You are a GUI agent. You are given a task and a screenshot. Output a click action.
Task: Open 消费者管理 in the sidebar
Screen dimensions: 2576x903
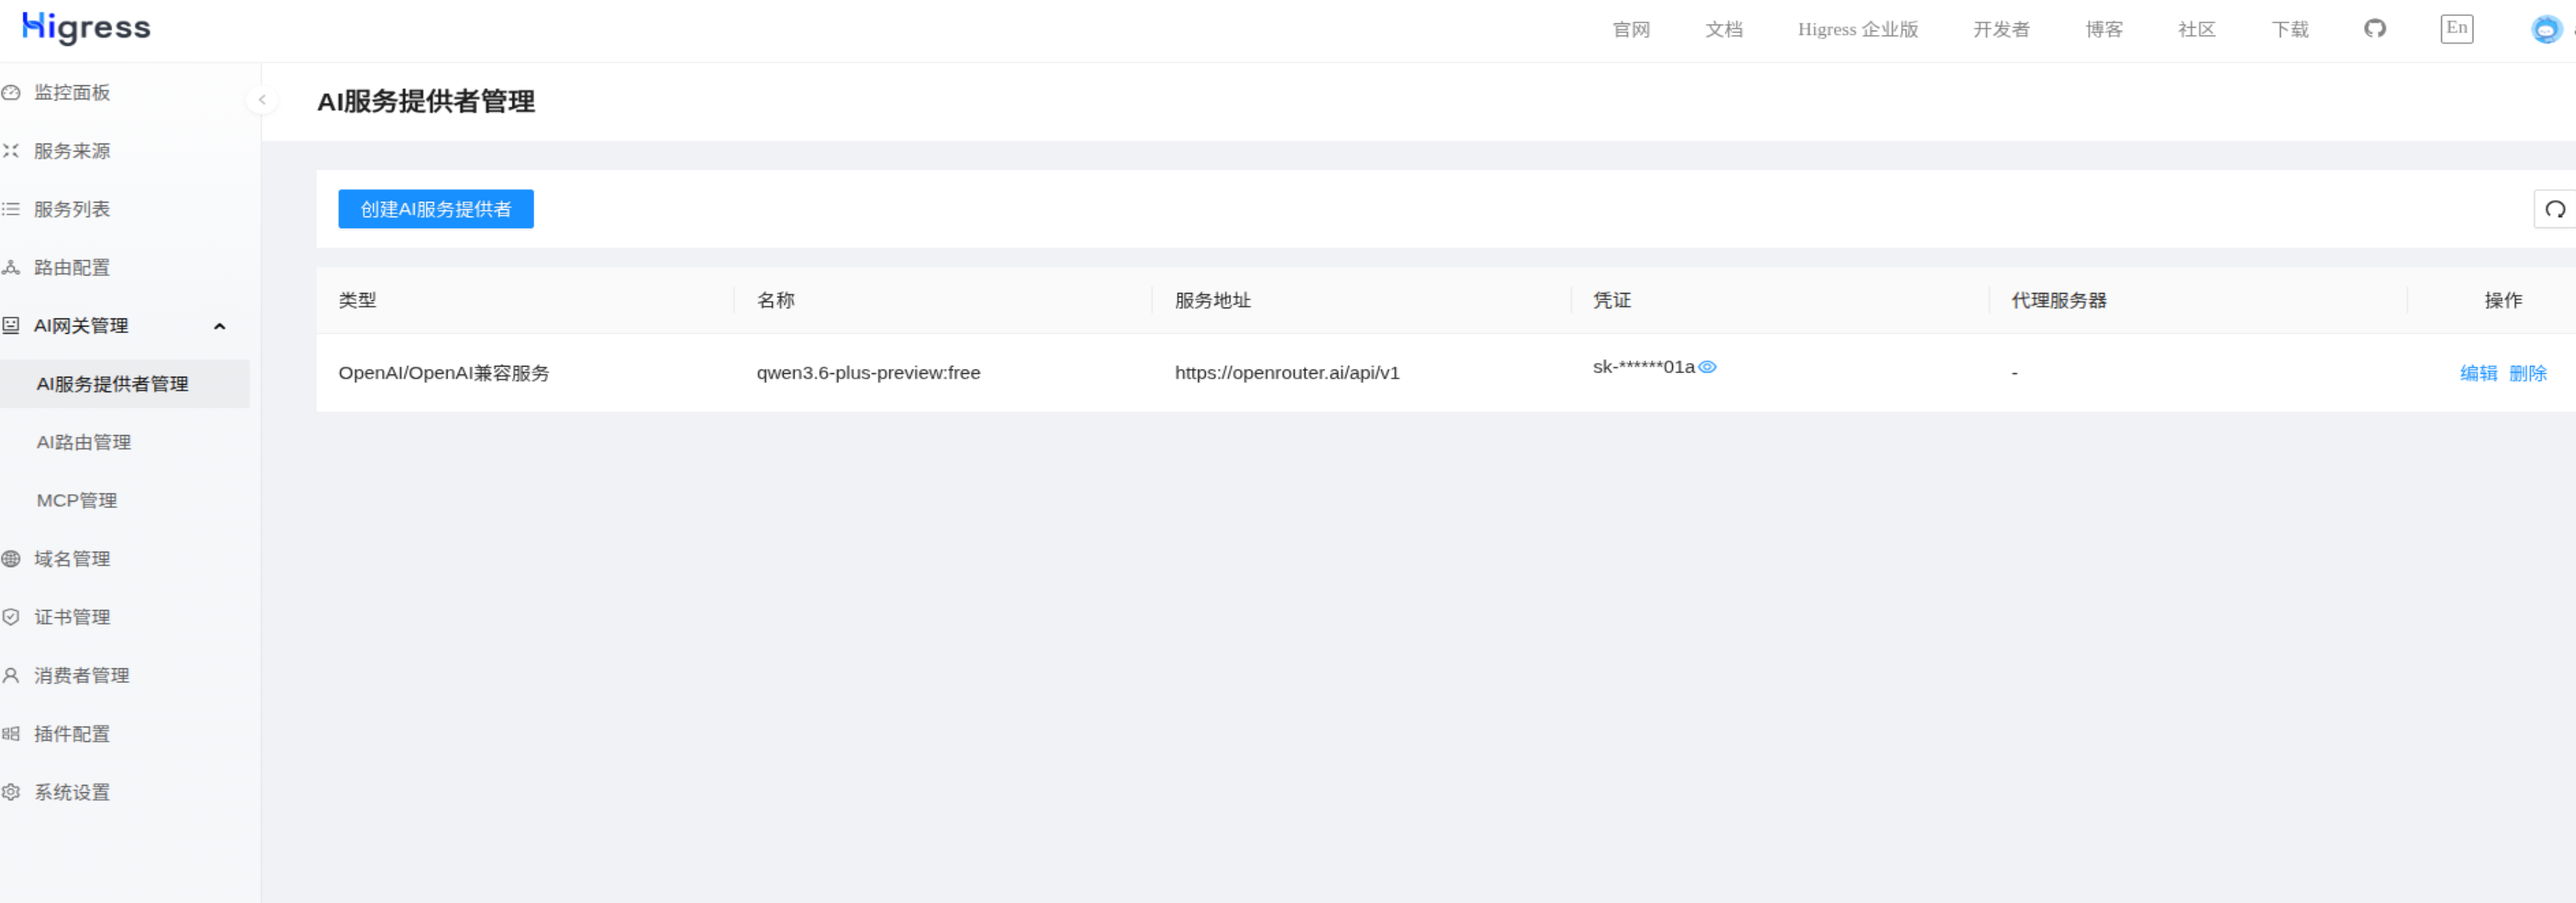(81, 675)
